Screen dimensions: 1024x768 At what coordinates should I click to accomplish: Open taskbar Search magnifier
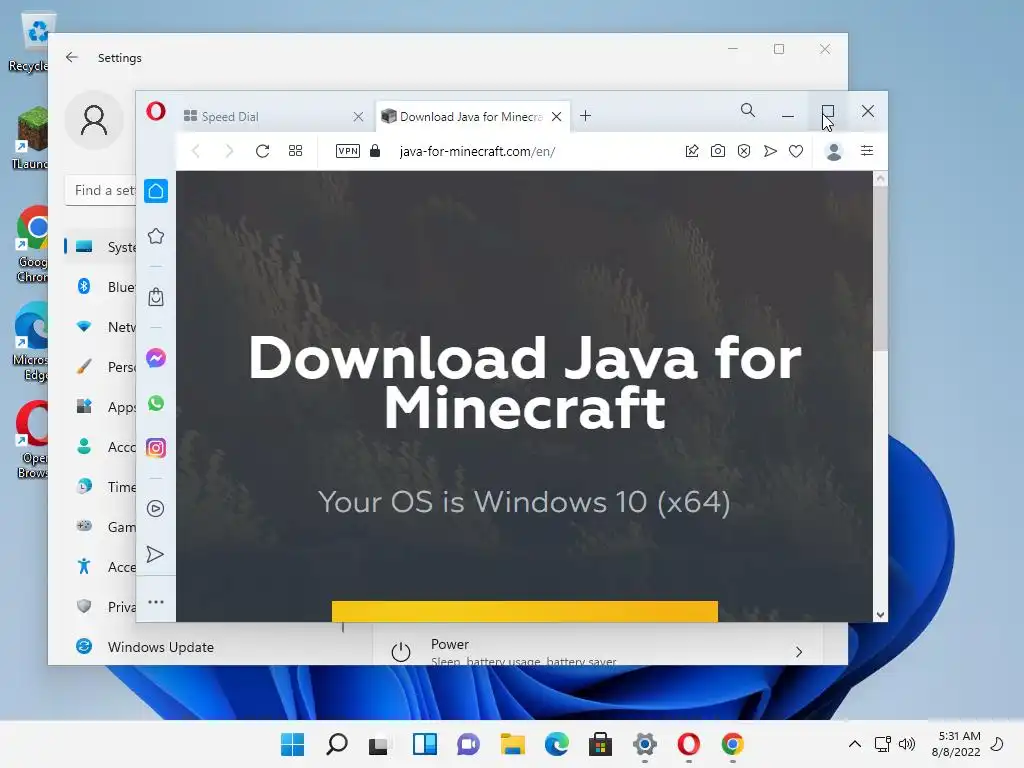(x=336, y=744)
